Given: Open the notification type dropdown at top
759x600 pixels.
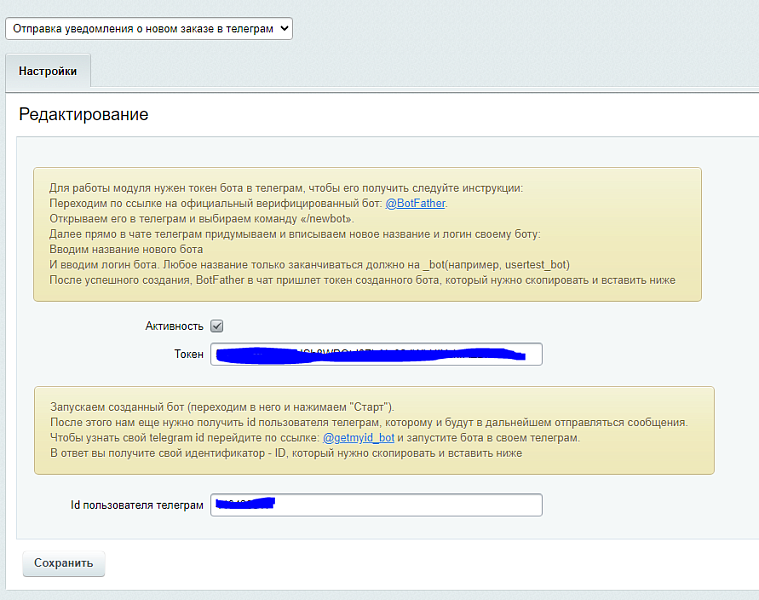Looking at the screenshot, I should [x=149, y=29].
